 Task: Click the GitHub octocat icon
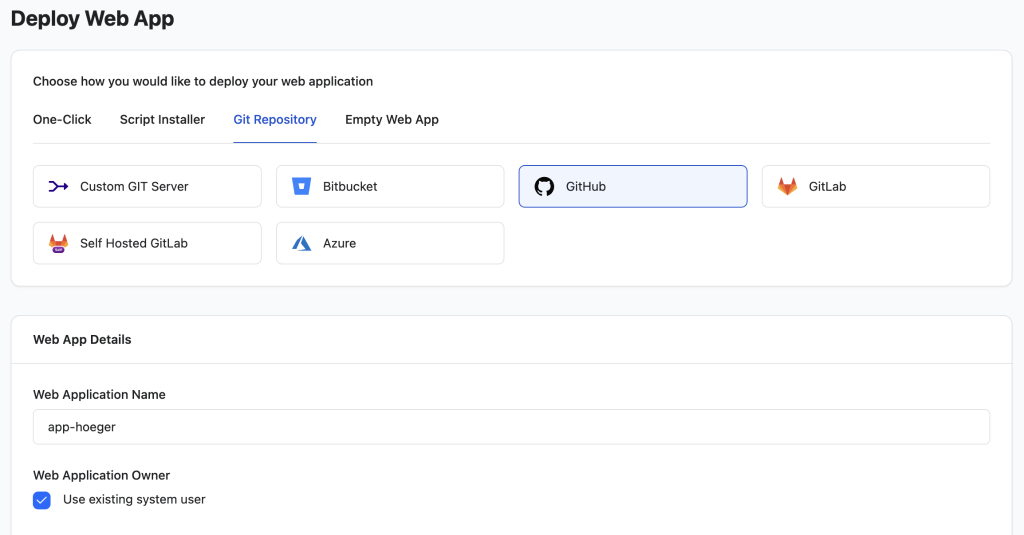pos(544,186)
